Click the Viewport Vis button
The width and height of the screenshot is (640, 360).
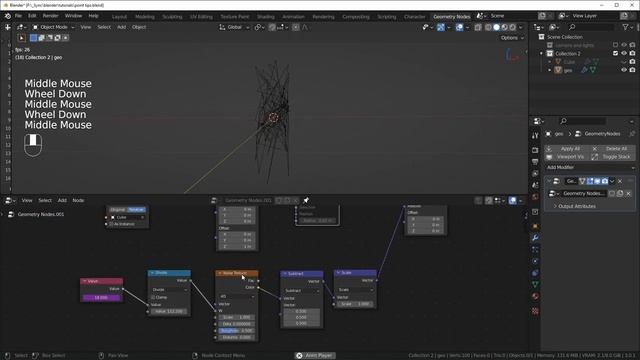click(567, 157)
